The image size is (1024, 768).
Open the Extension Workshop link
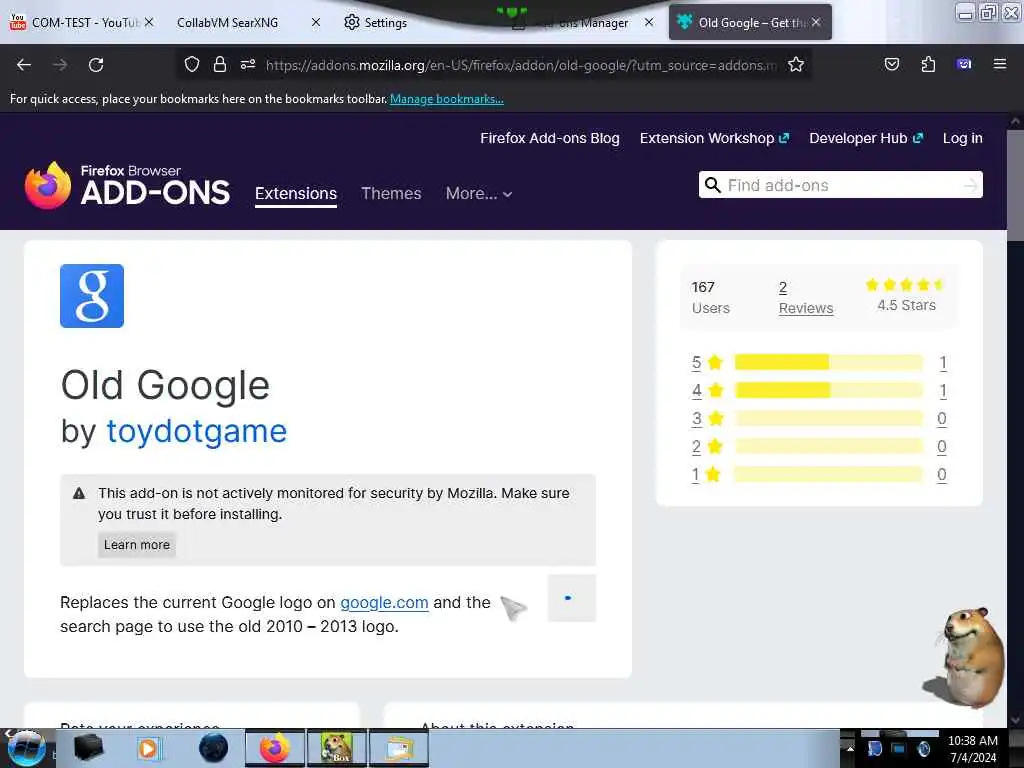[x=714, y=138]
